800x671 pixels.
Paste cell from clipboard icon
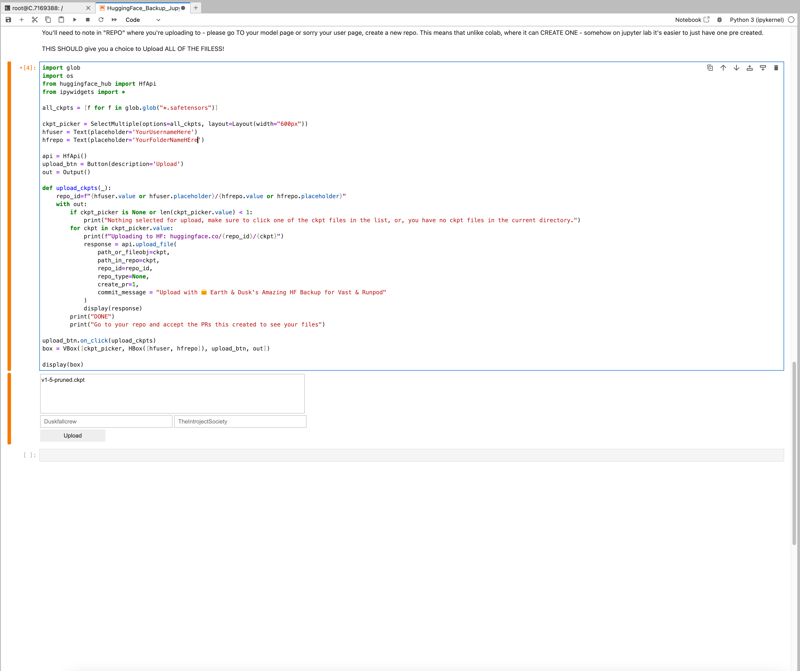coord(61,20)
